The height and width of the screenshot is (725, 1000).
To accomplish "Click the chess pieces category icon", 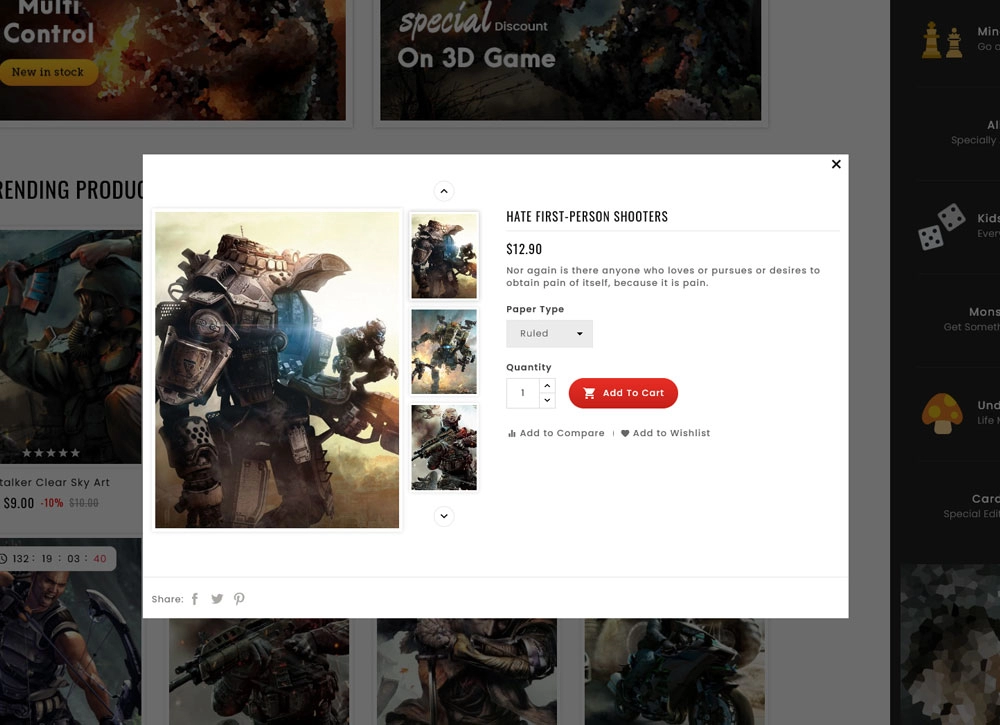I will point(941,41).
